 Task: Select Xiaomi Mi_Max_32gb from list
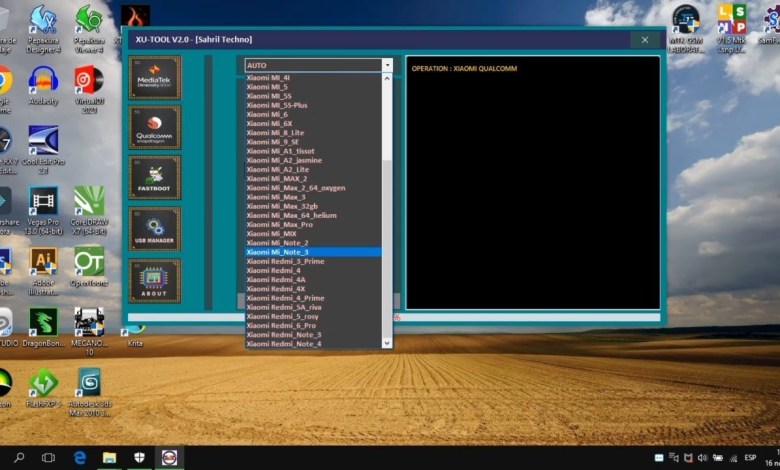[x=313, y=206]
